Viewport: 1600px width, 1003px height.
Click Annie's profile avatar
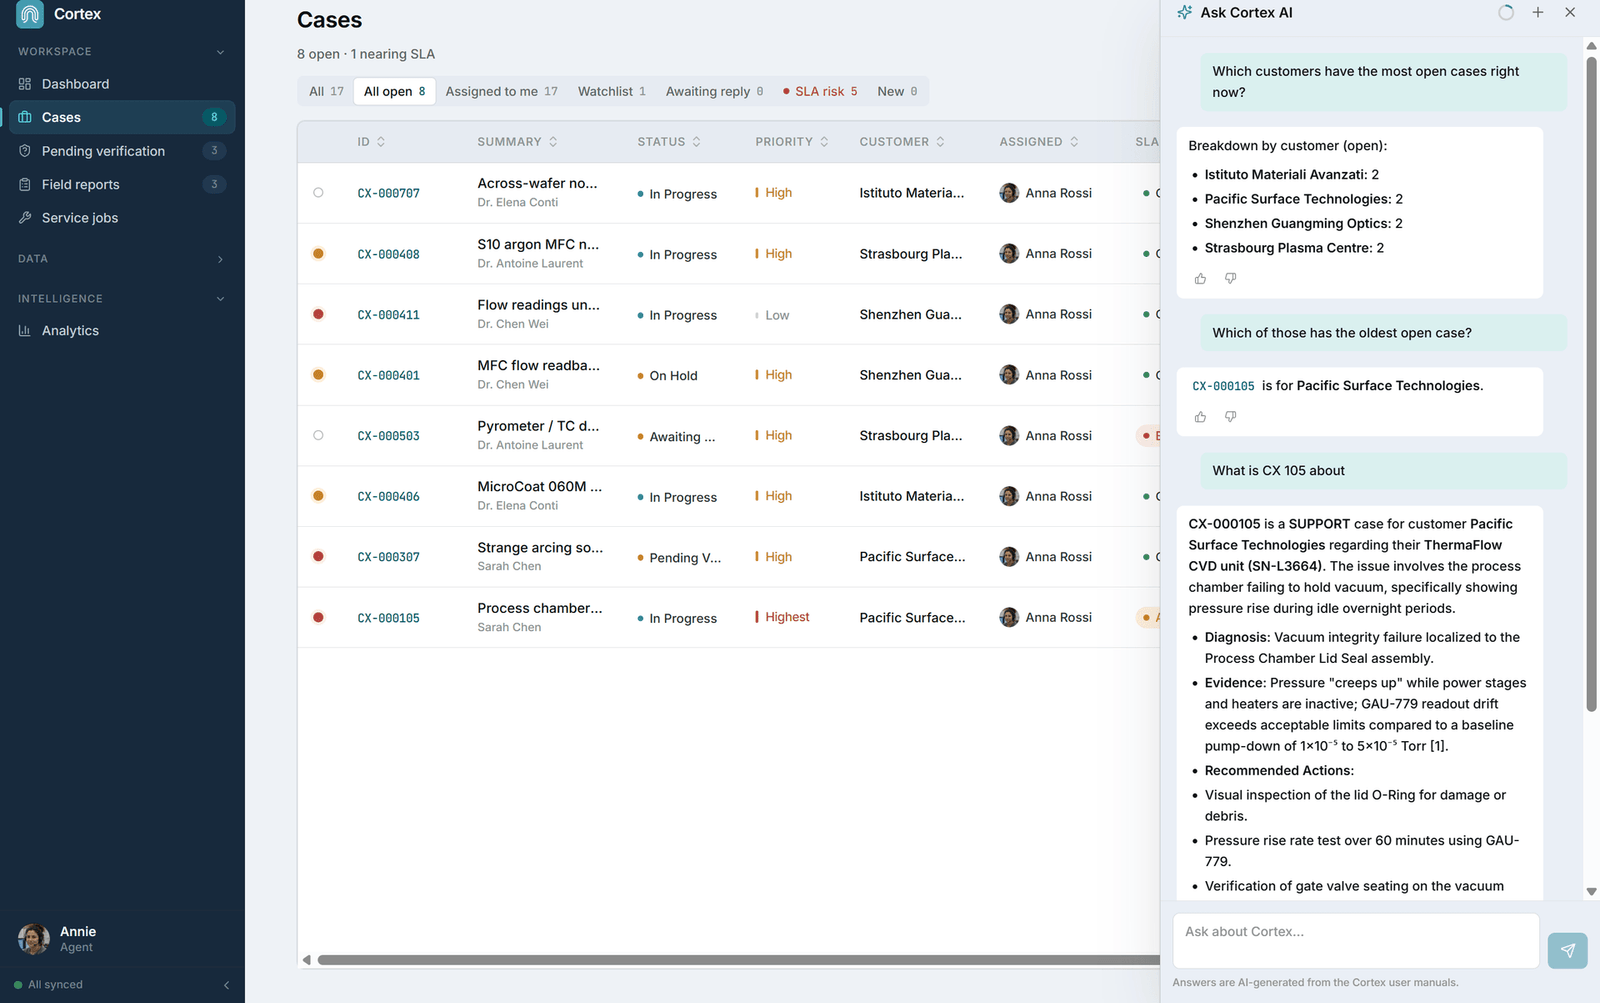point(34,939)
